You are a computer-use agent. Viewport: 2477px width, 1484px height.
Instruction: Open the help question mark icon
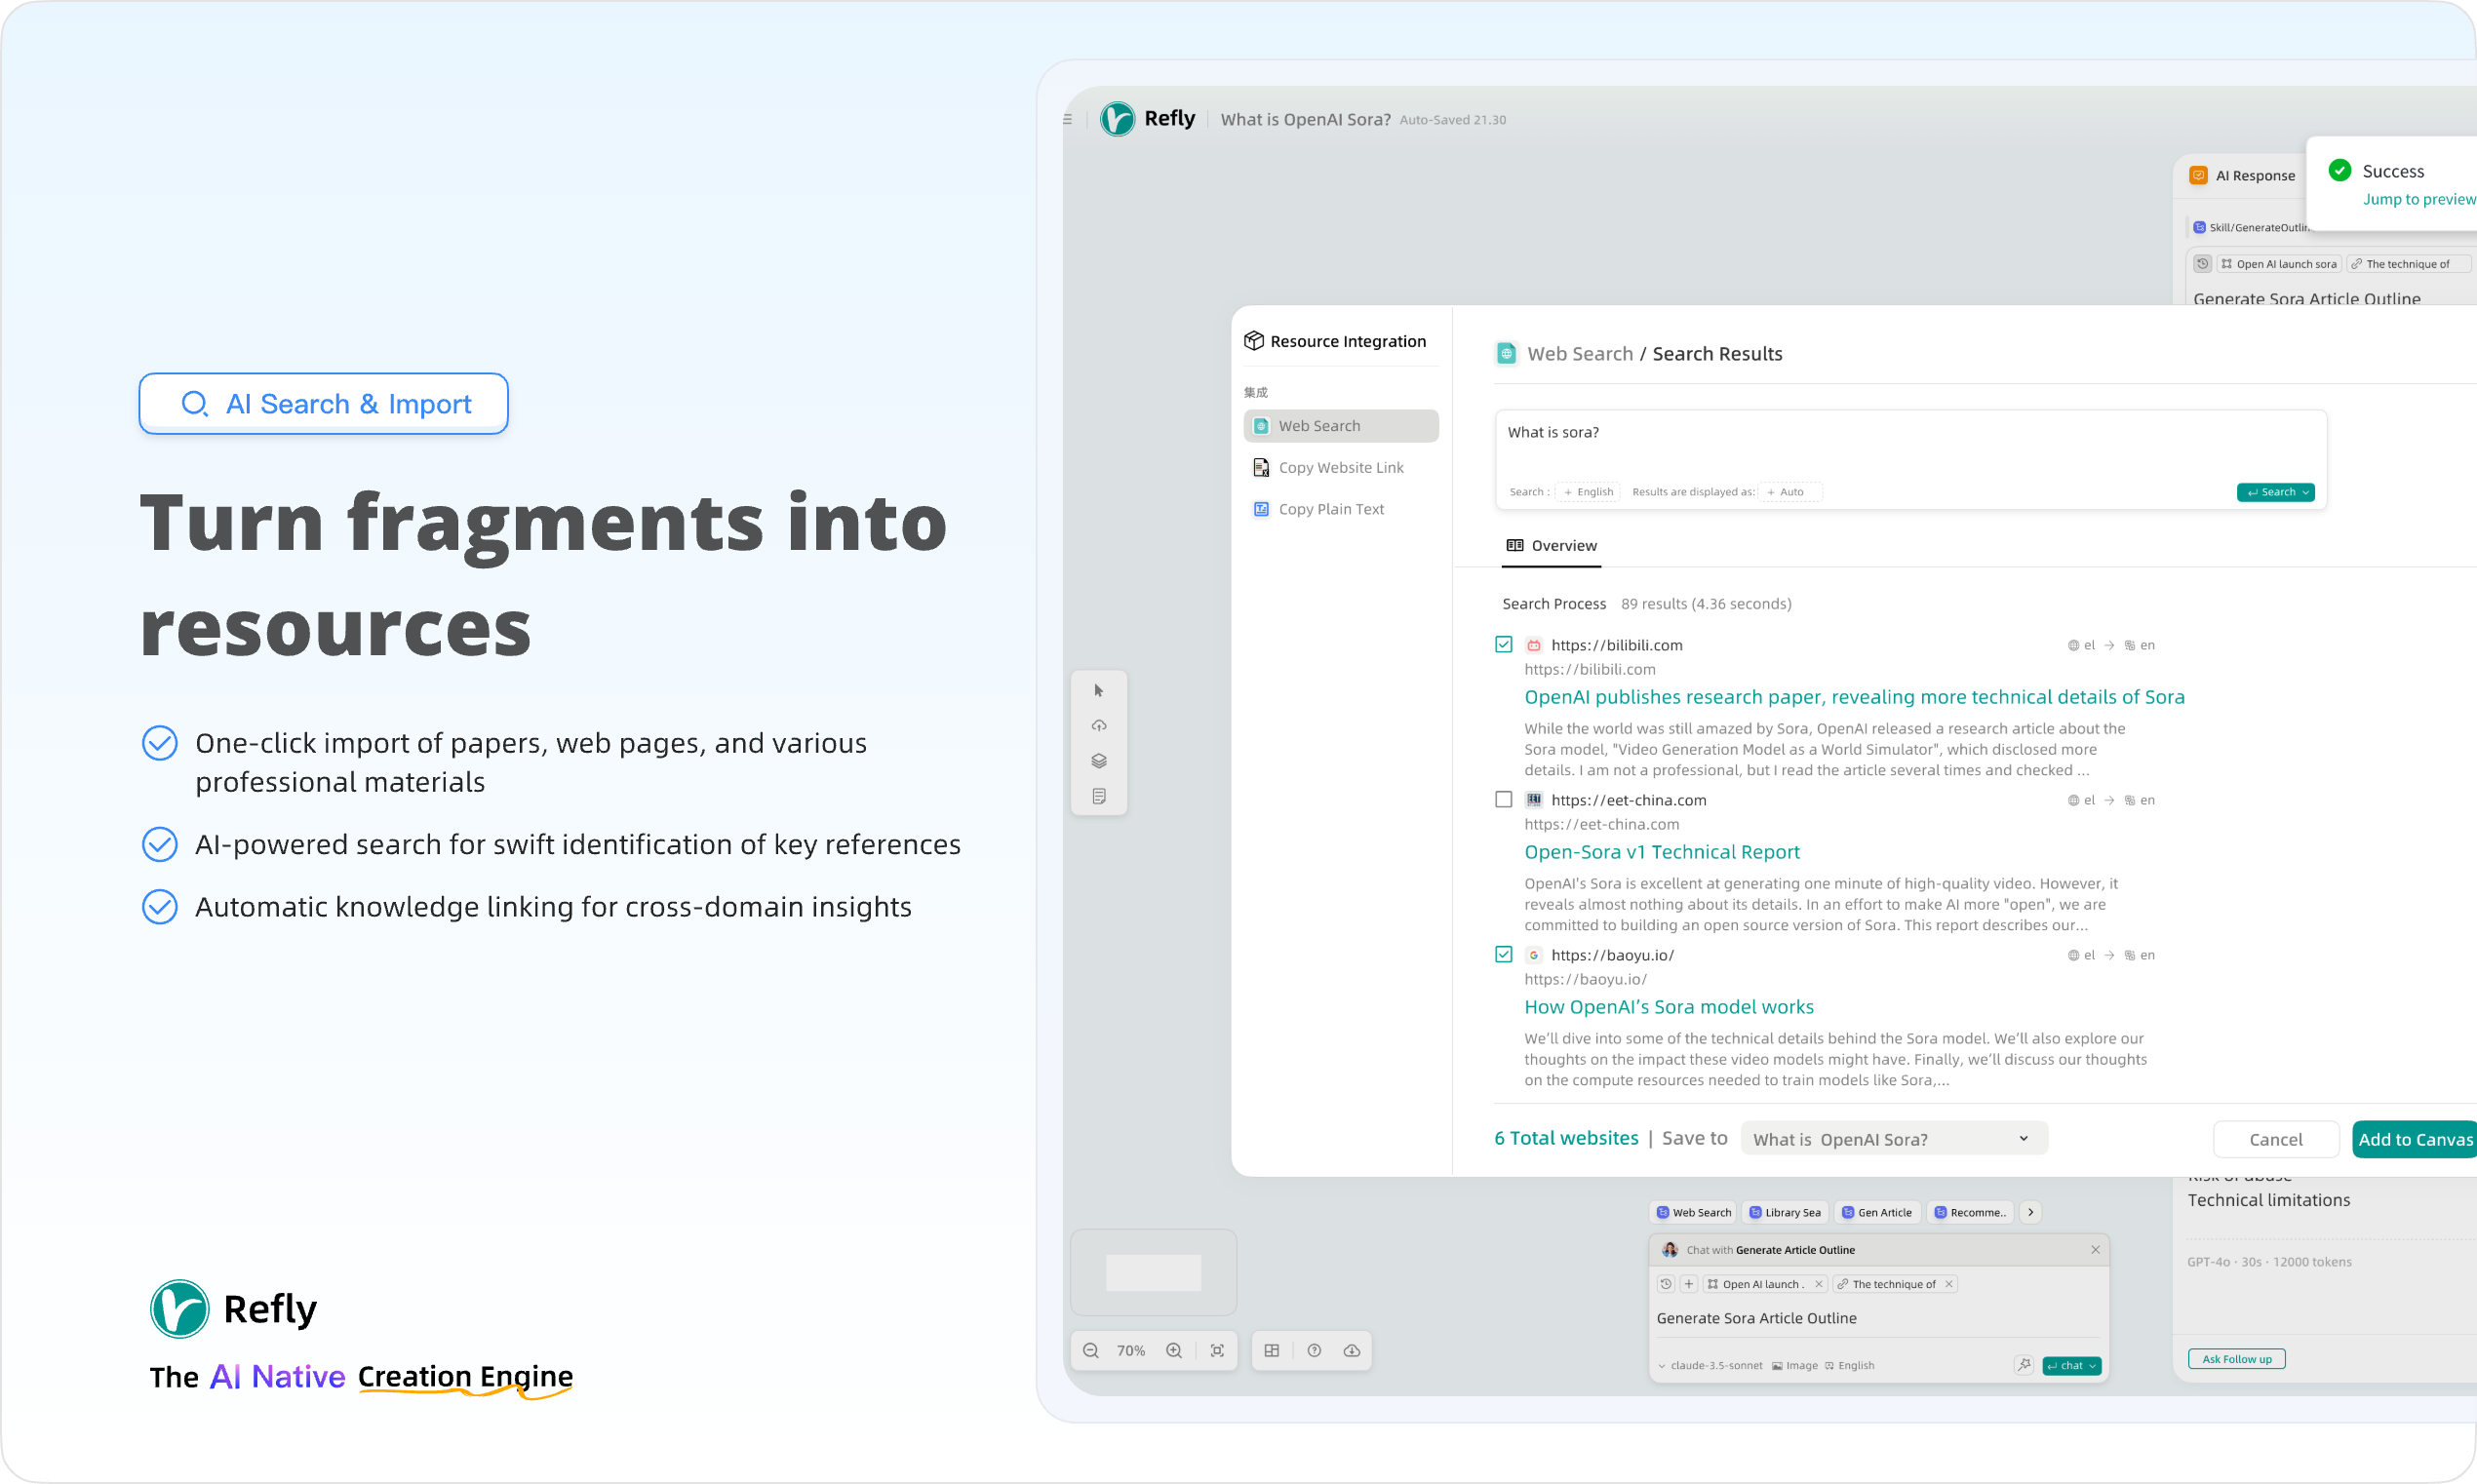pyautogui.click(x=1314, y=1351)
